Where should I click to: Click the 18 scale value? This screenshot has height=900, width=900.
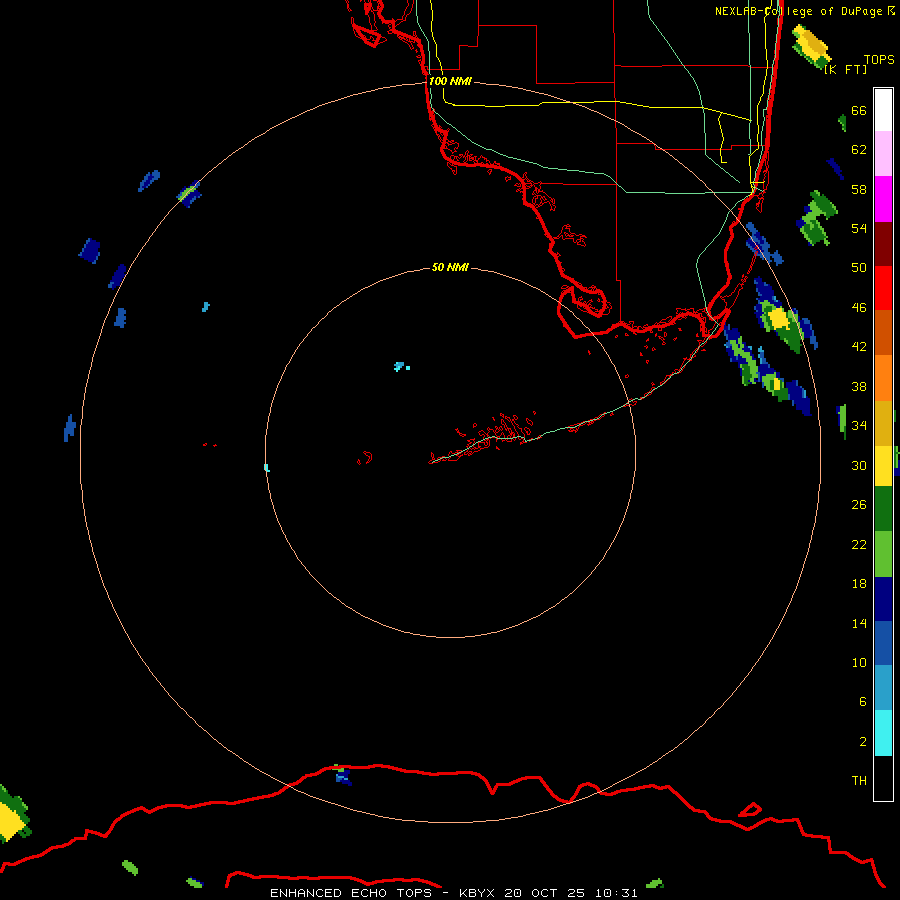(859, 584)
